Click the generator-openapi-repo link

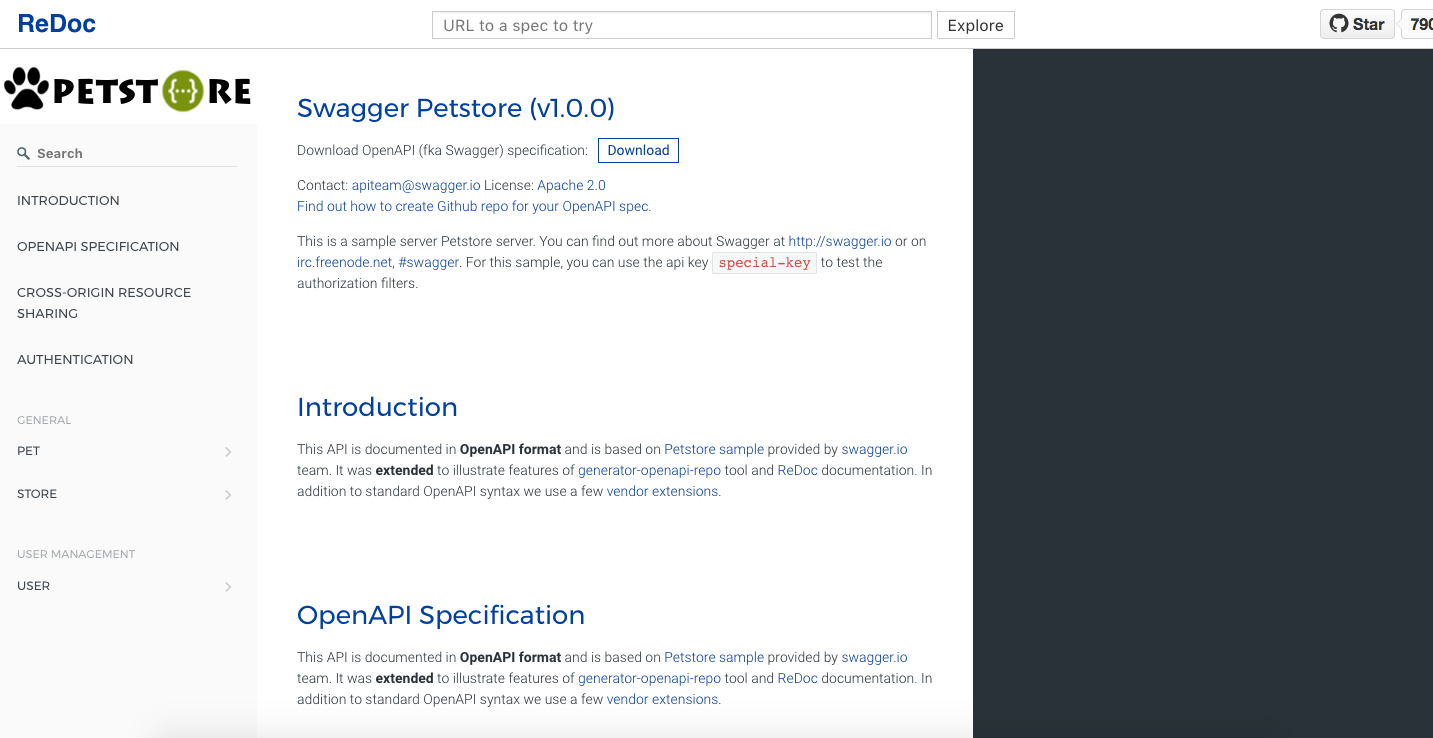point(649,470)
